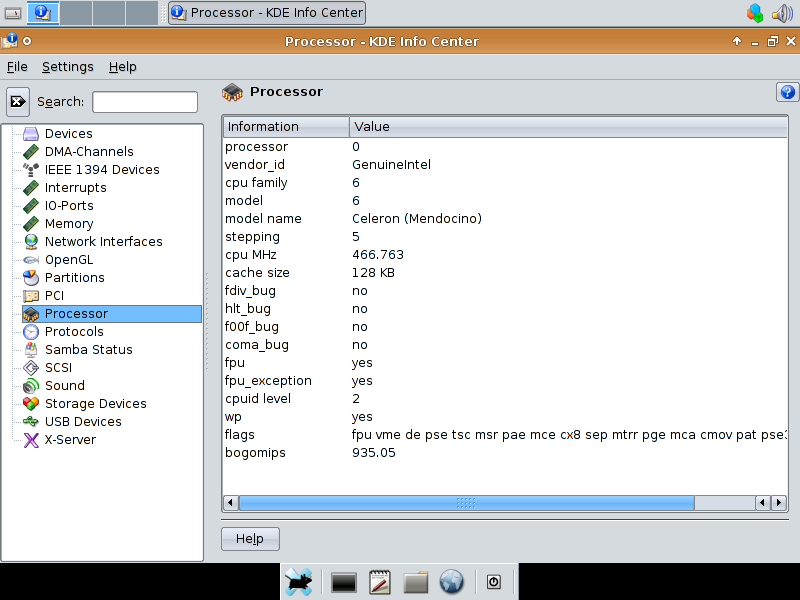The height and width of the screenshot is (600, 800).
Task: Click the Memory module icon
Action: (x=31, y=223)
